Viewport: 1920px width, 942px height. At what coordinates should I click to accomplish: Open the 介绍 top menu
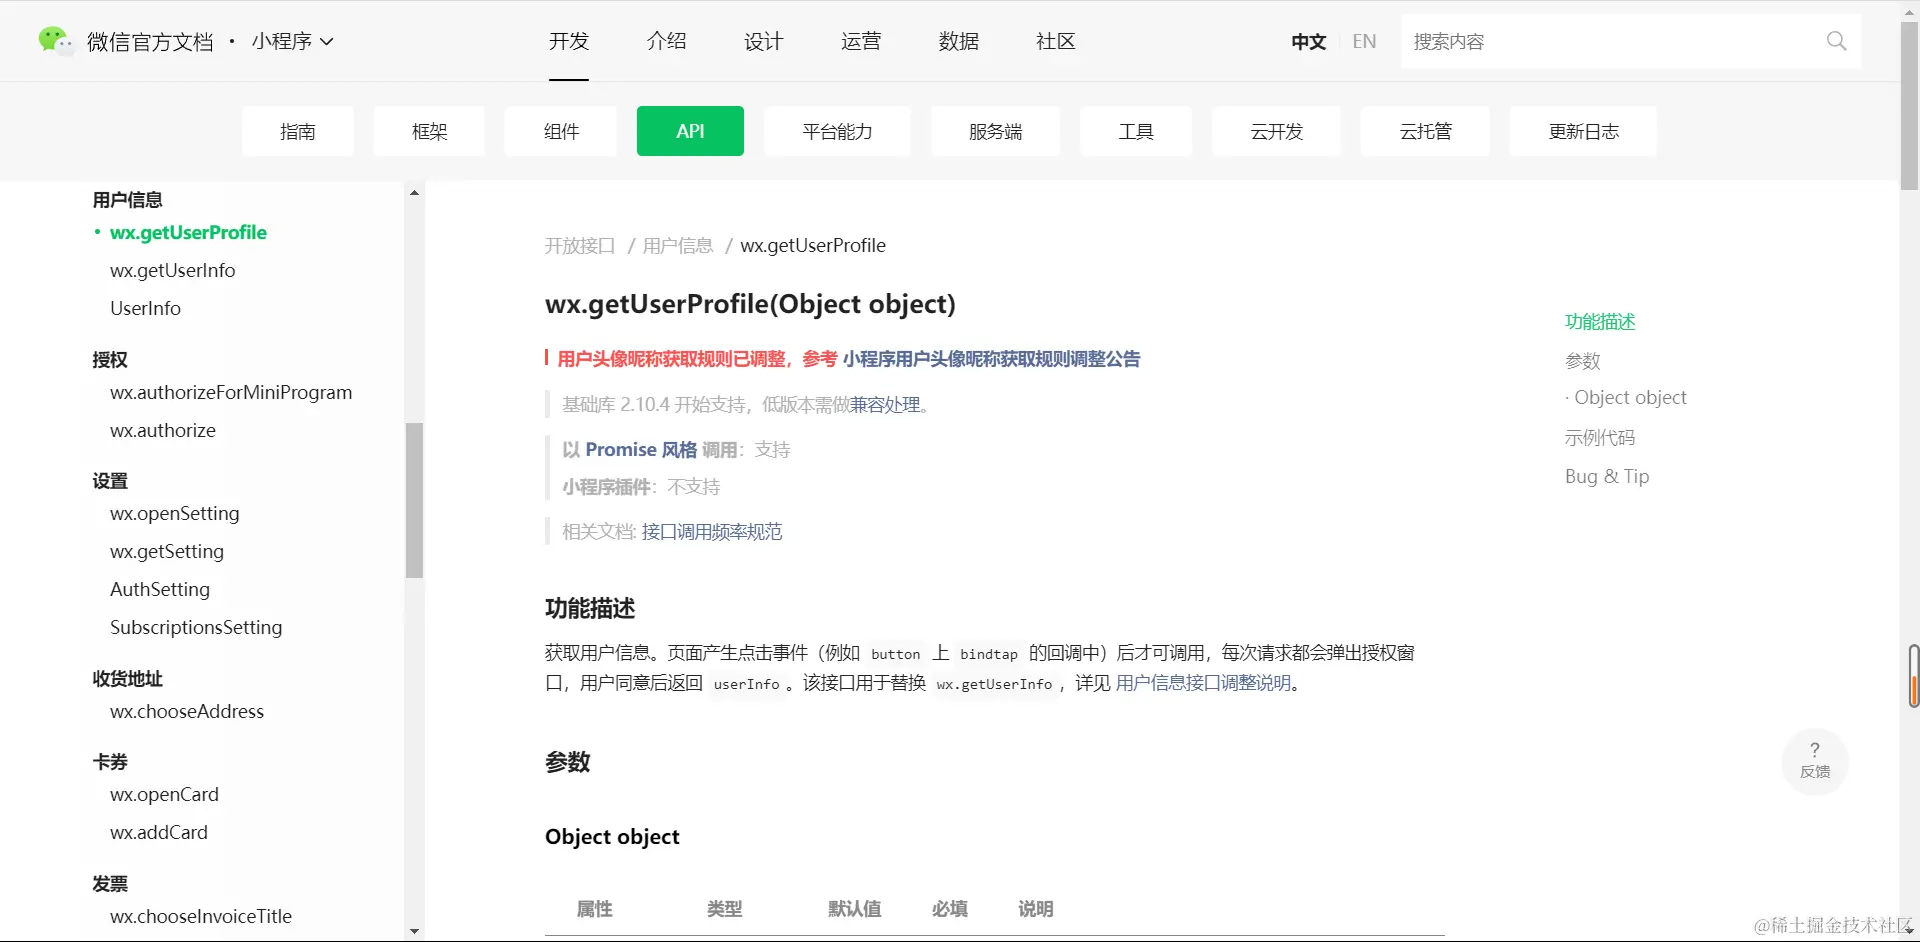[666, 41]
